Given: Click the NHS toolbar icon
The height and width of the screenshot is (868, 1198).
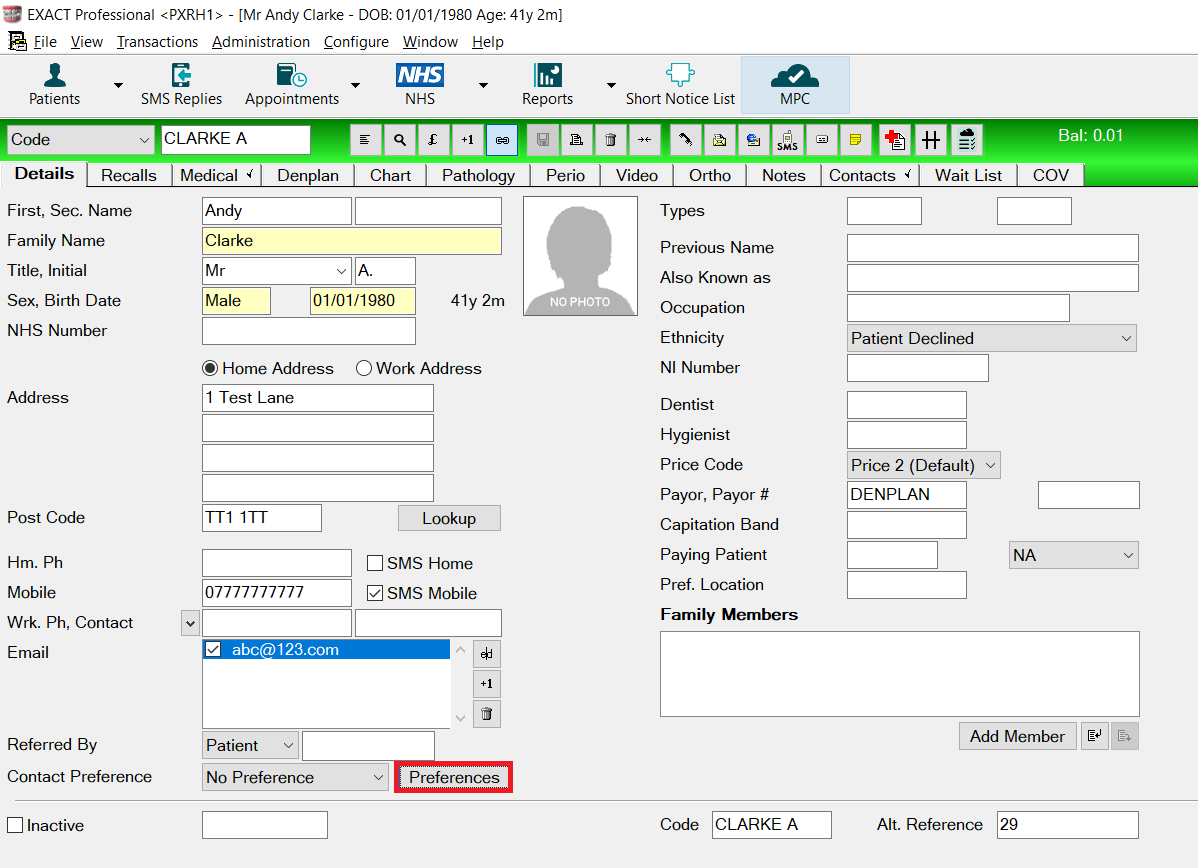Looking at the screenshot, I should pos(419,84).
